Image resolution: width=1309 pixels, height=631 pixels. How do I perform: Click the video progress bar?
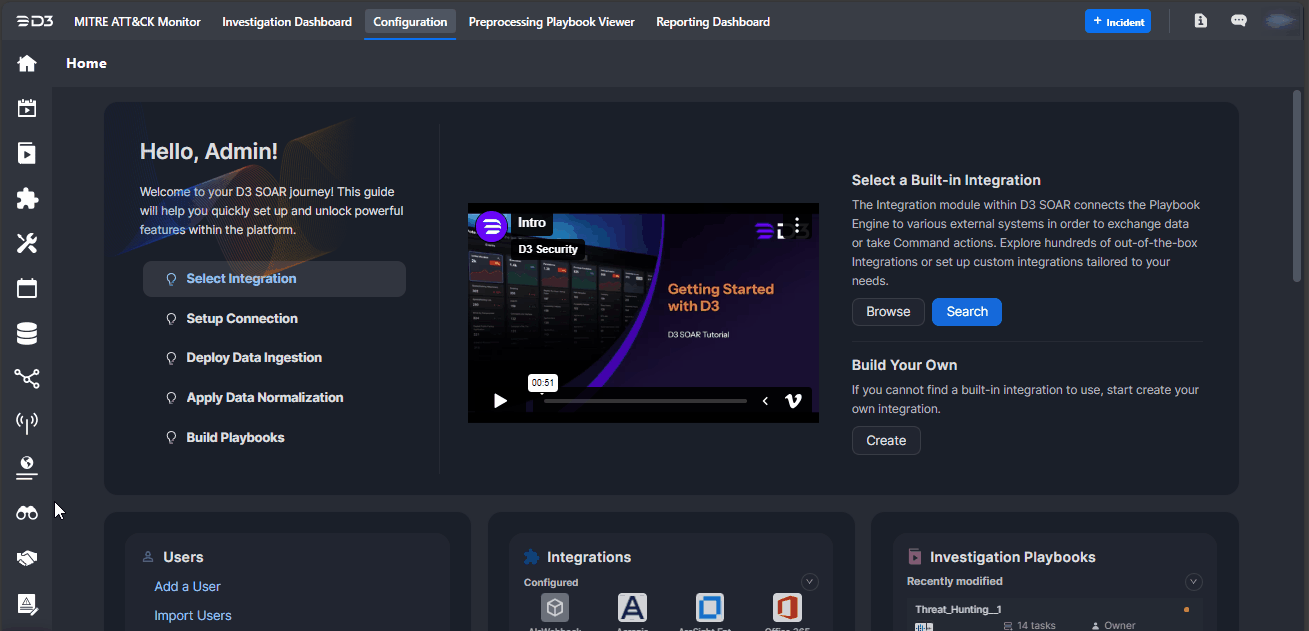tap(645, 401)
